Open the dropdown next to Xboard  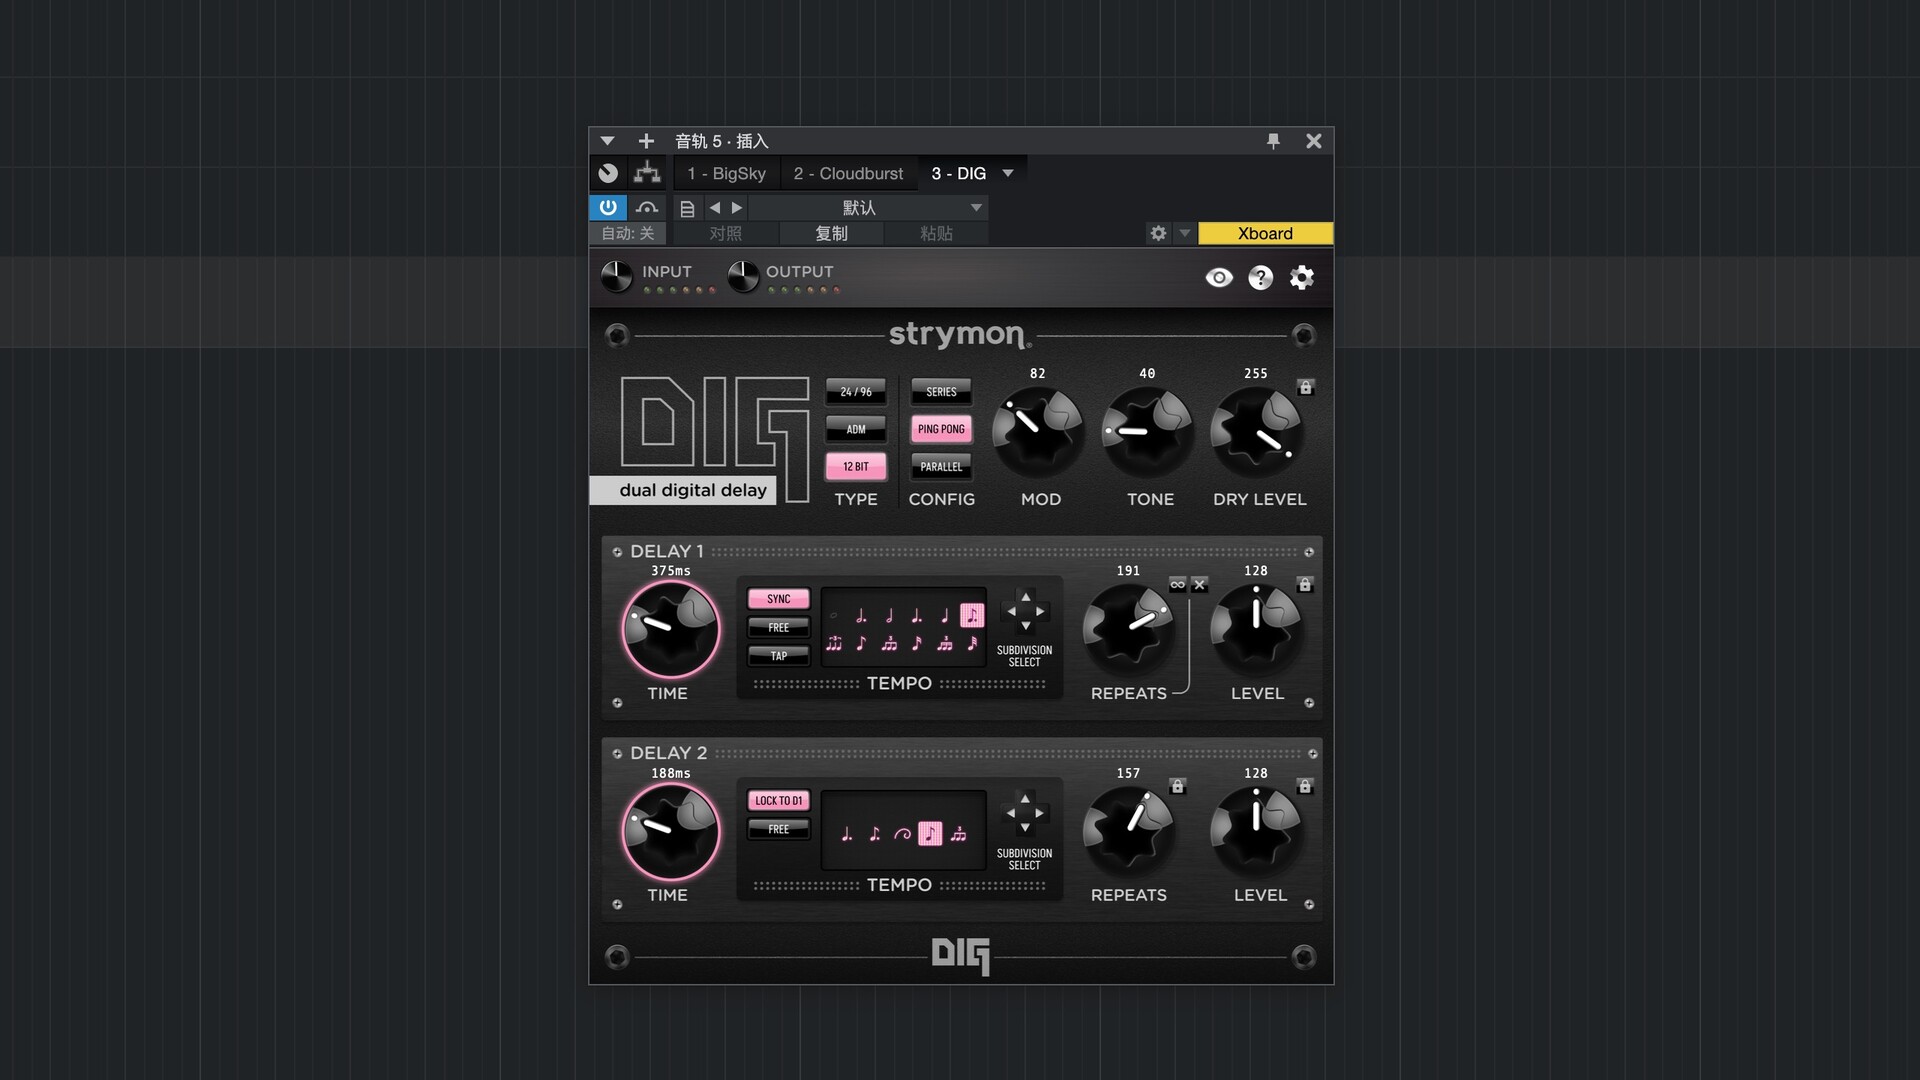pos(1185,233)
